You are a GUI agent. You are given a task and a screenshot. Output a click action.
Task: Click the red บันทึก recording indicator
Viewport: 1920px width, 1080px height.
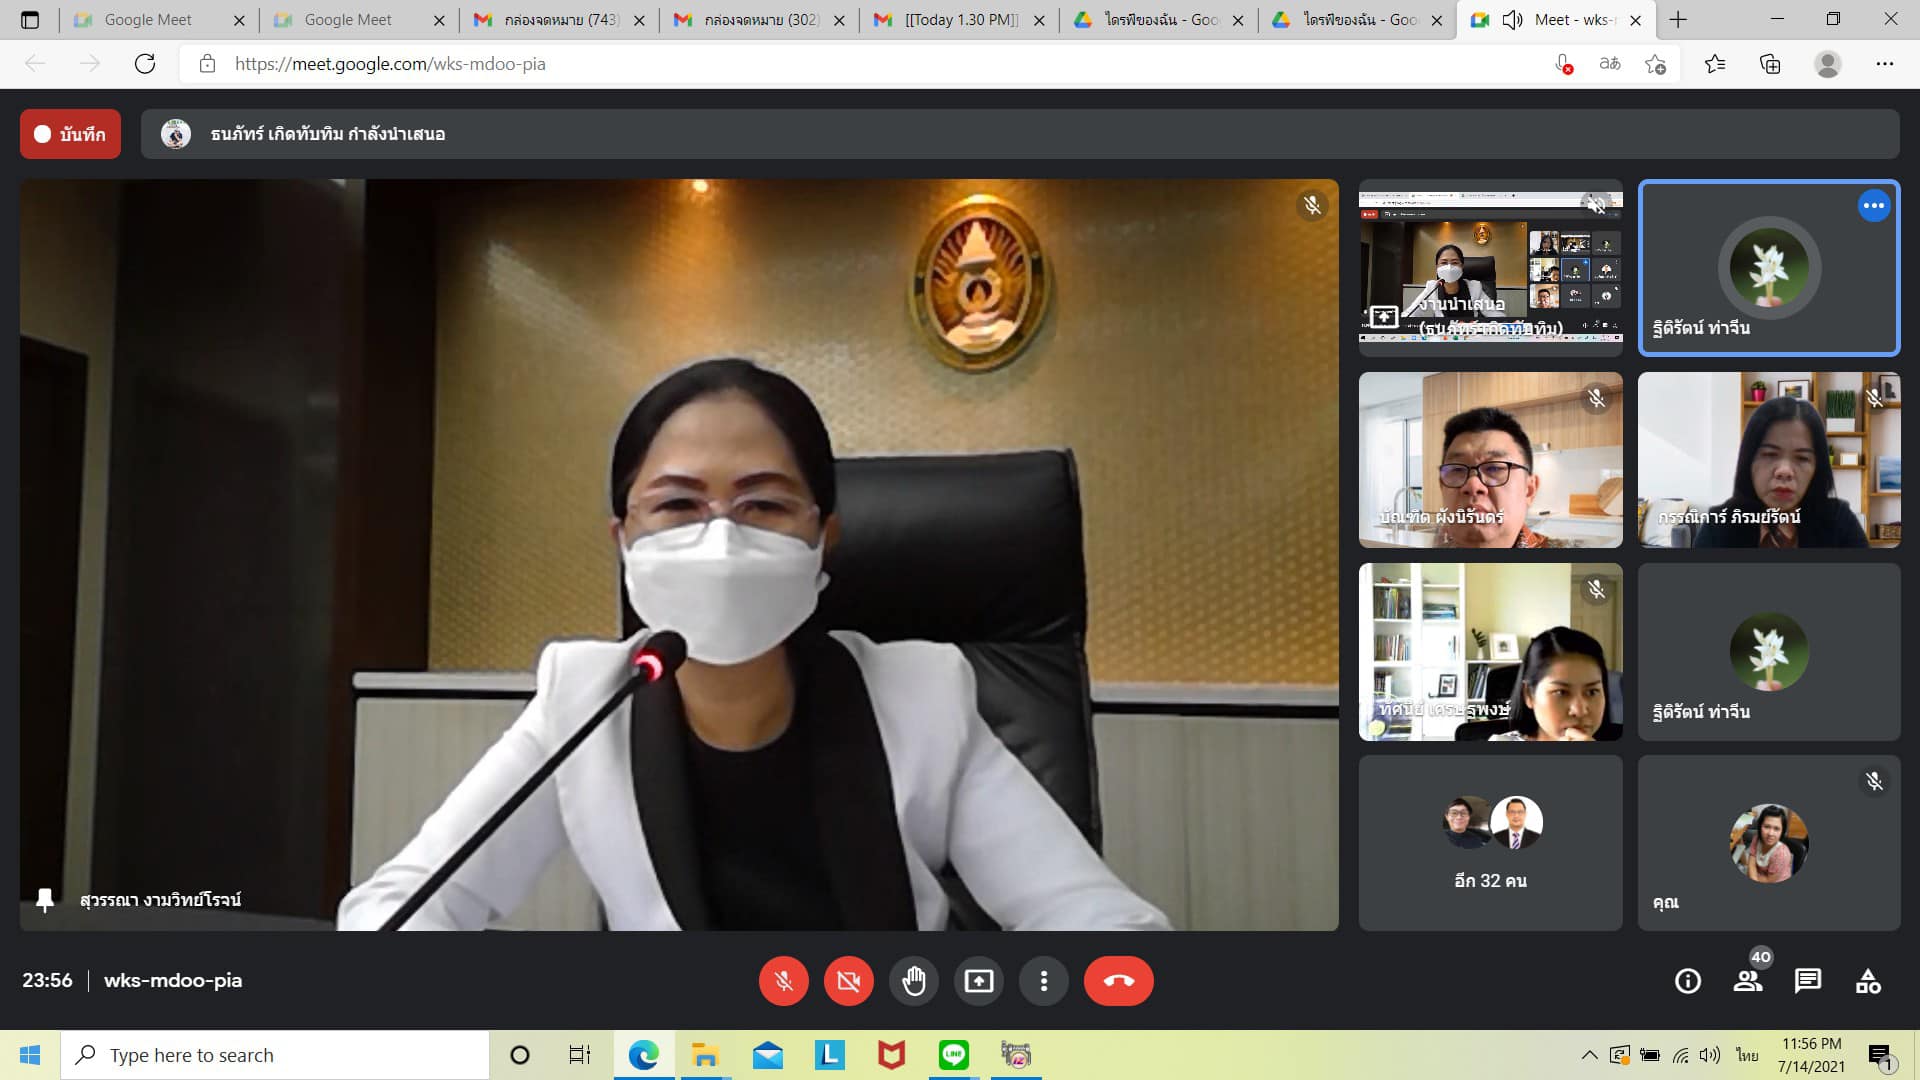click(x=70, y=134)
